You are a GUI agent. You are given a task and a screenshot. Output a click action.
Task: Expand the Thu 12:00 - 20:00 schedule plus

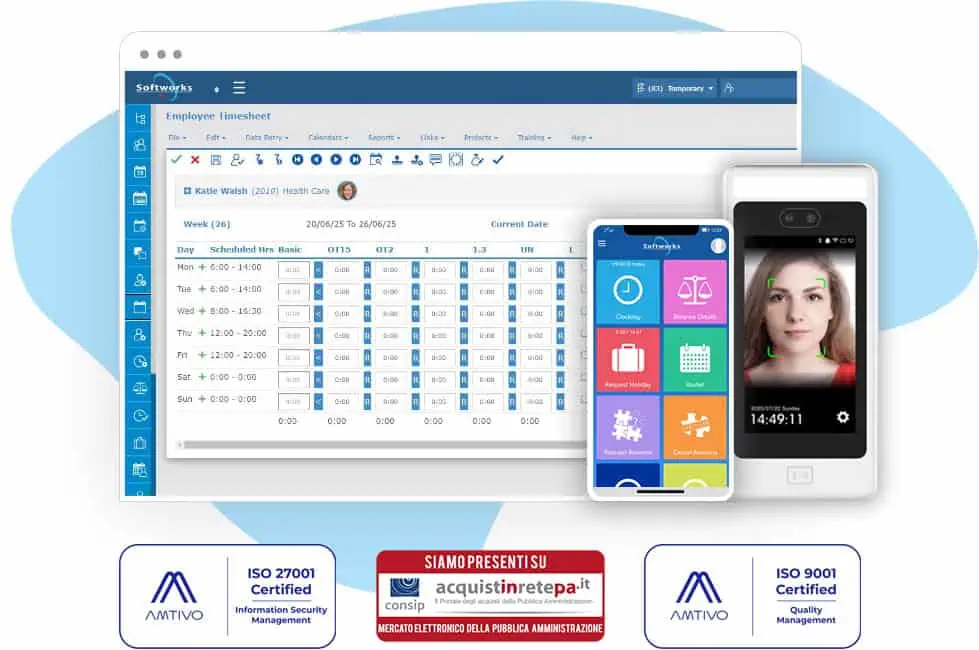(x=202, y=333)
